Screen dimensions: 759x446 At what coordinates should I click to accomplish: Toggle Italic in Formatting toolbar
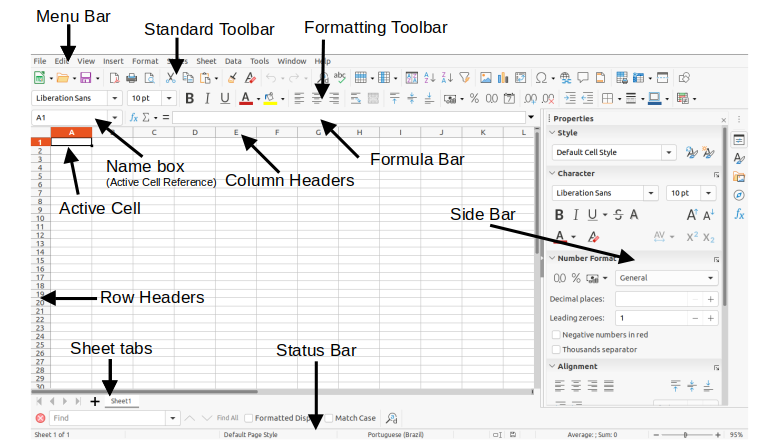207,99
